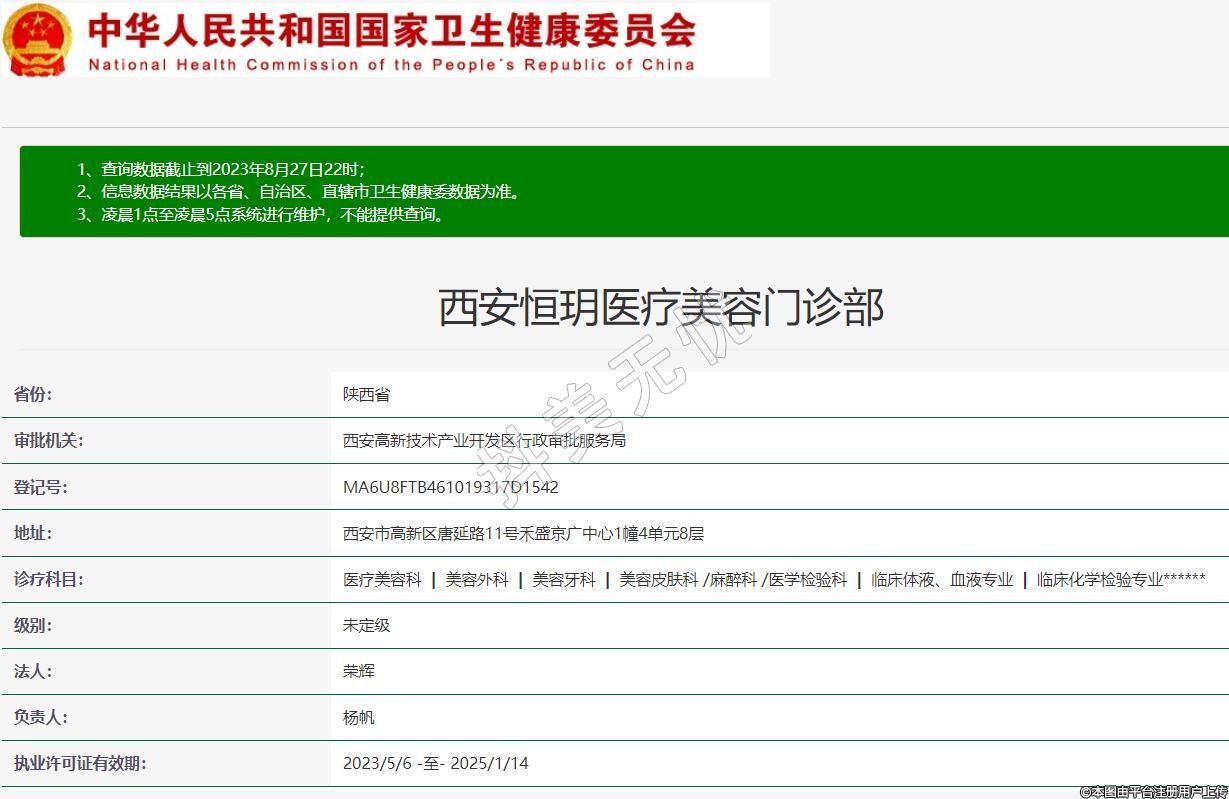Click the 中华人民共和国国家卫生健康委员会 header title
The height and width of the screenshot is (799, 1229).
[x=391, y=30]
